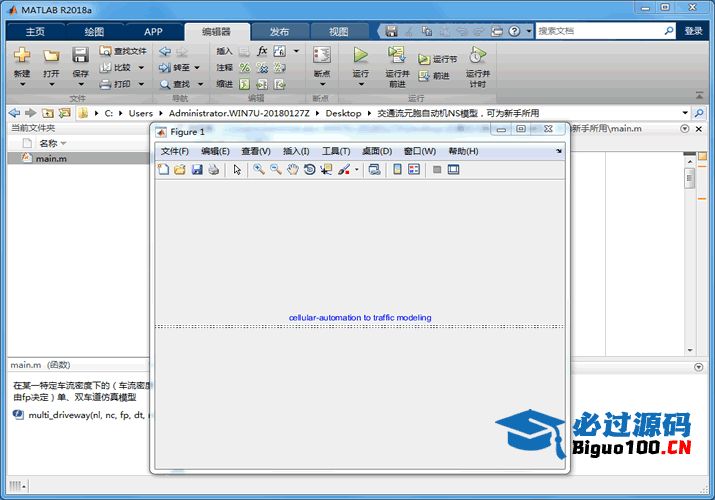The width and height of the screenshot is (715, 500).
Task: Select main.m in Current Folder panel
Action: click(78, 158)
